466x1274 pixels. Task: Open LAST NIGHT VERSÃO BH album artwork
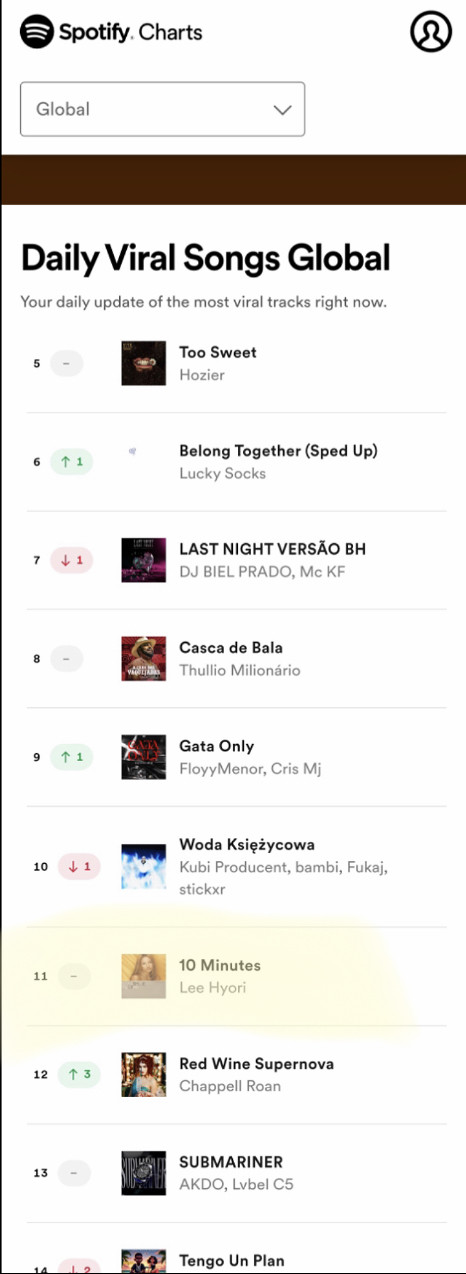(x=143, y=560)
